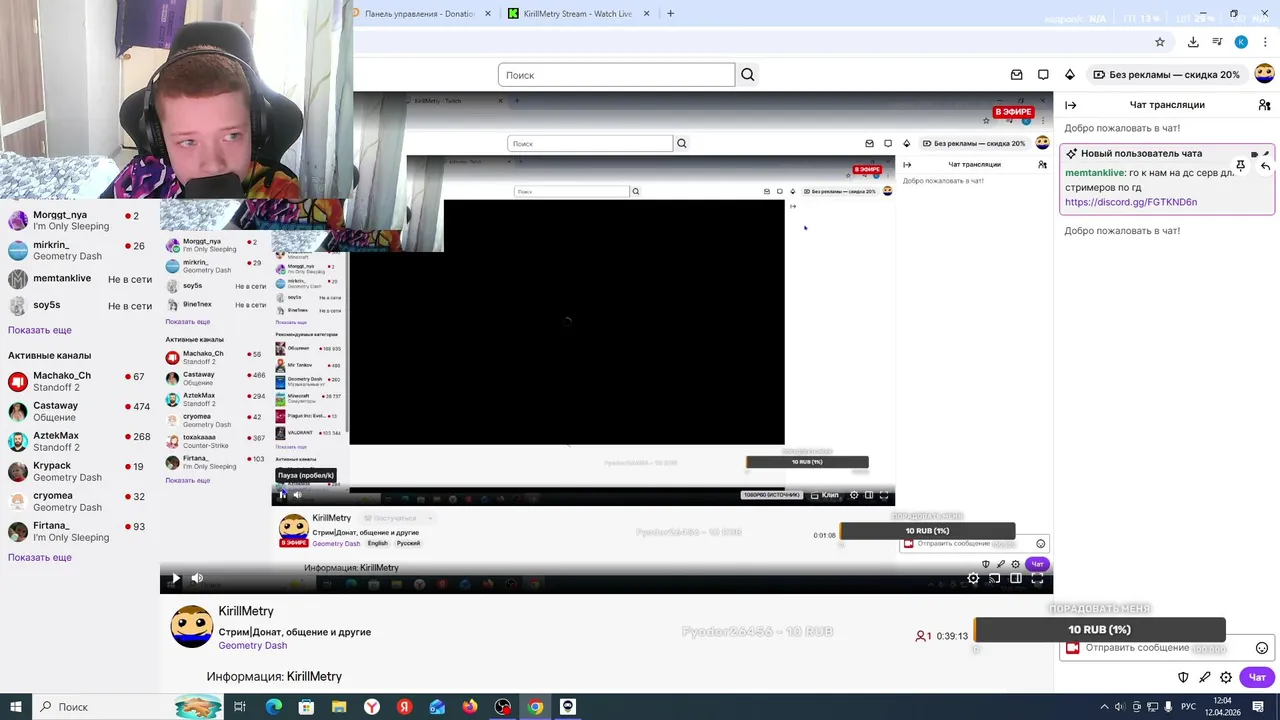Image resolution: width=1280 pixels, height=720 pixels.
Task: Click play button on the outermost video's control bar
Action: pyautogui.click(x=175, y=578)
